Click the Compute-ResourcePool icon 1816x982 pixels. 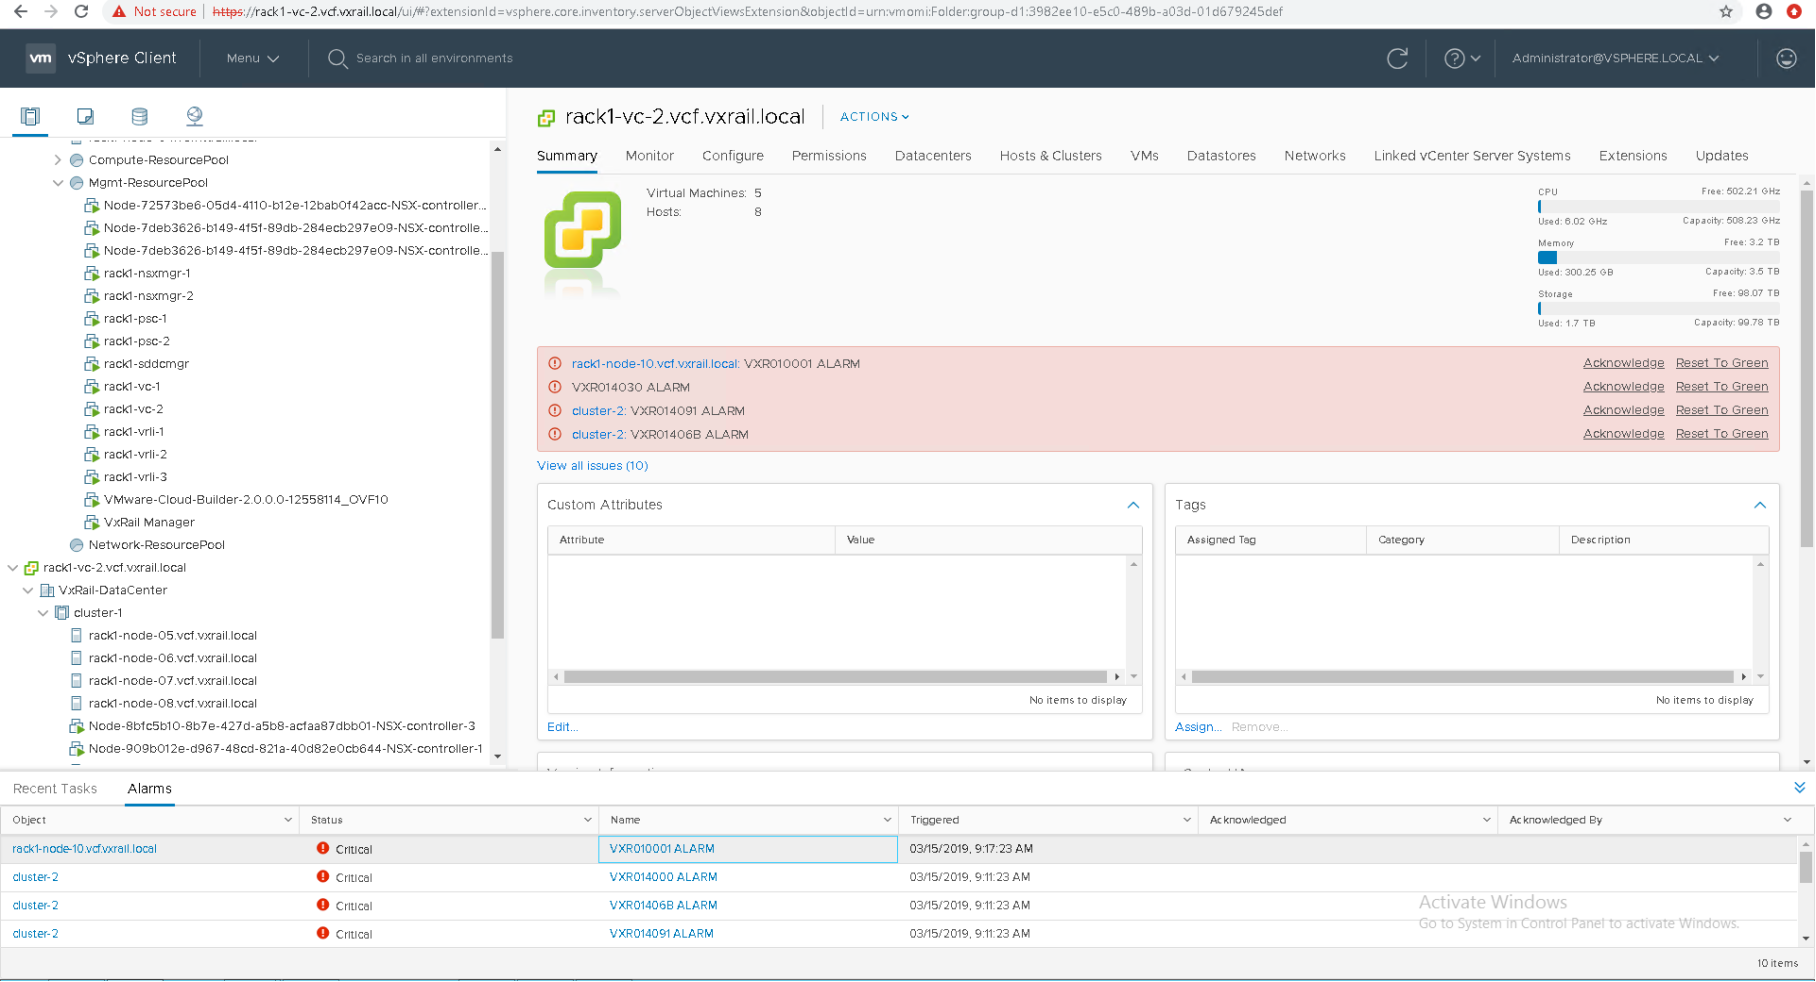pos(77,160)
